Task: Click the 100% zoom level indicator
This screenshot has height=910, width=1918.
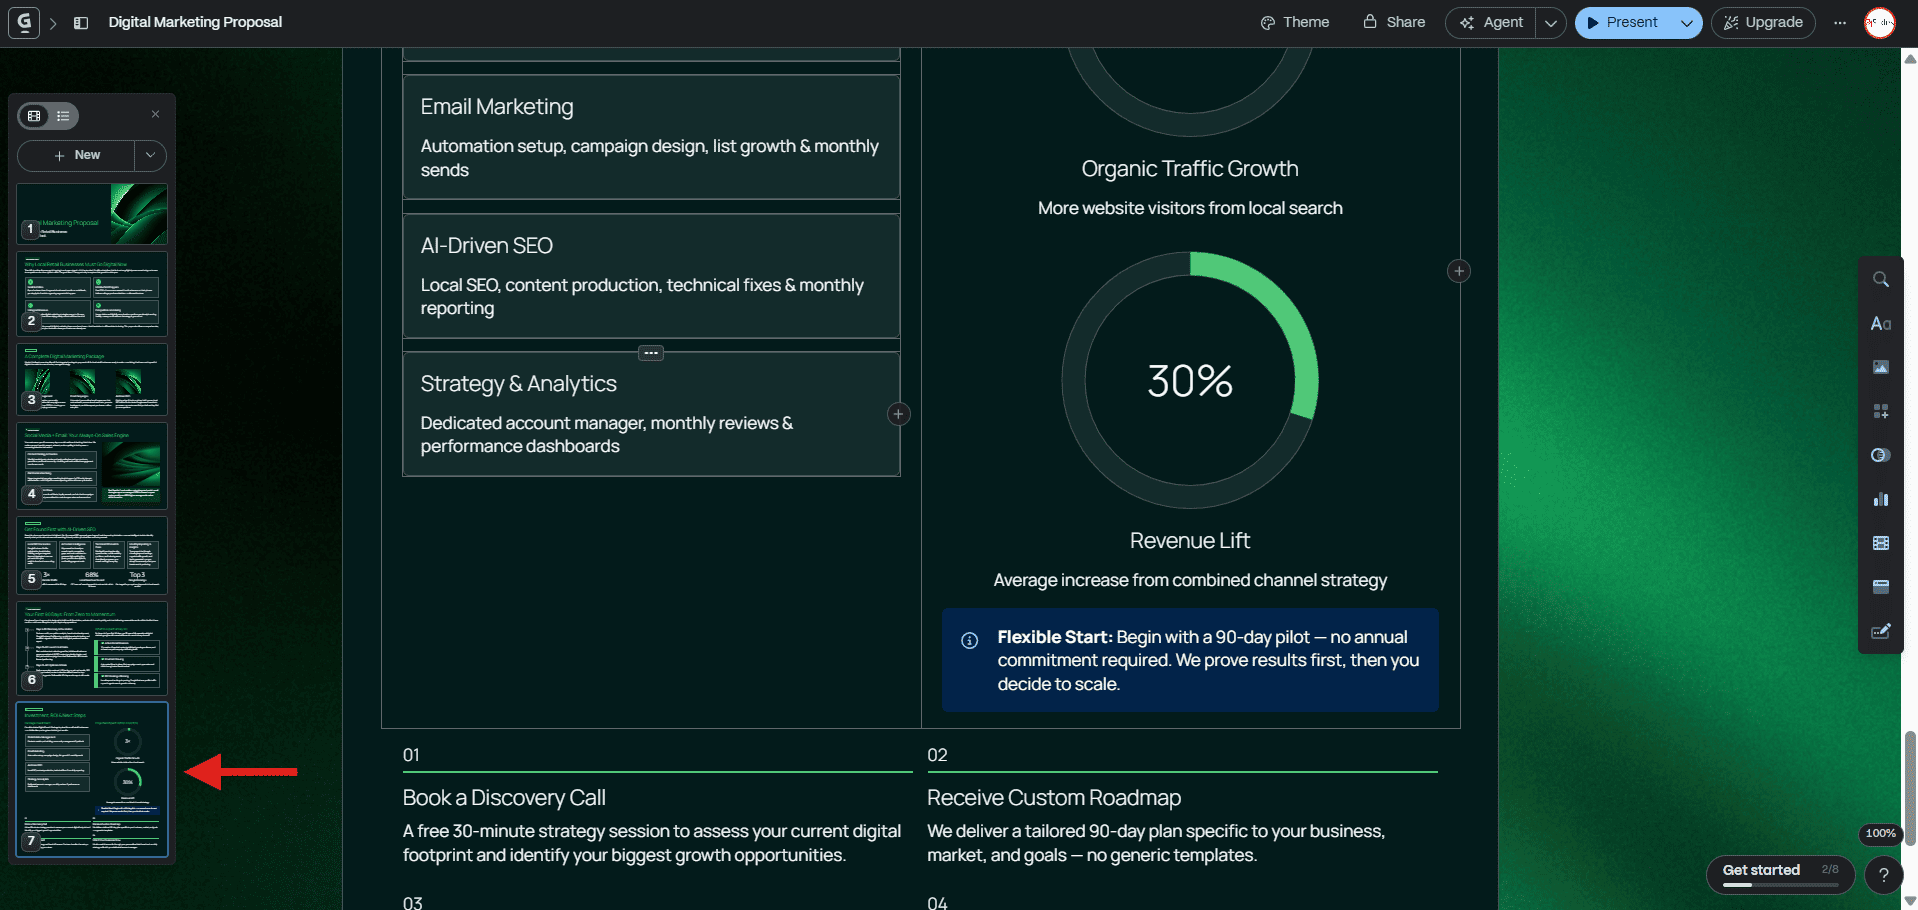Action: [1880, 833]
